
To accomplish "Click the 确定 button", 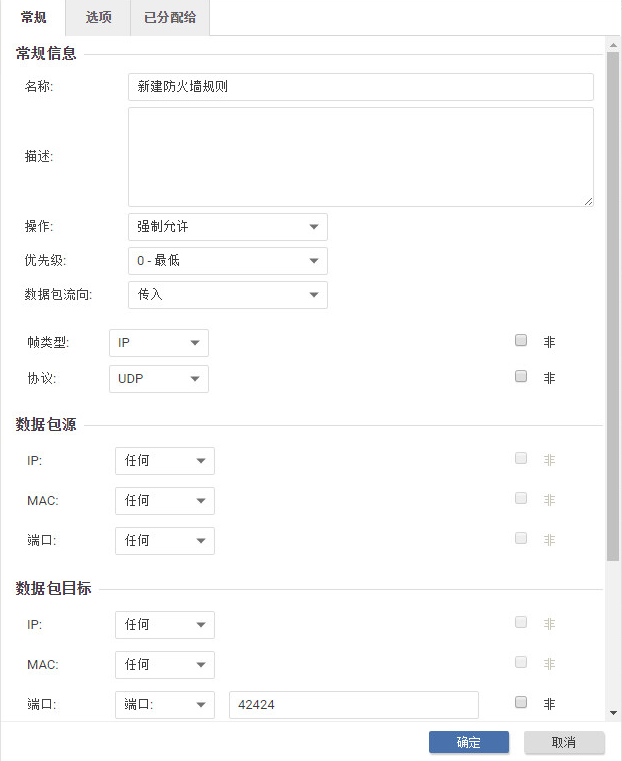I will pos(468,742).
